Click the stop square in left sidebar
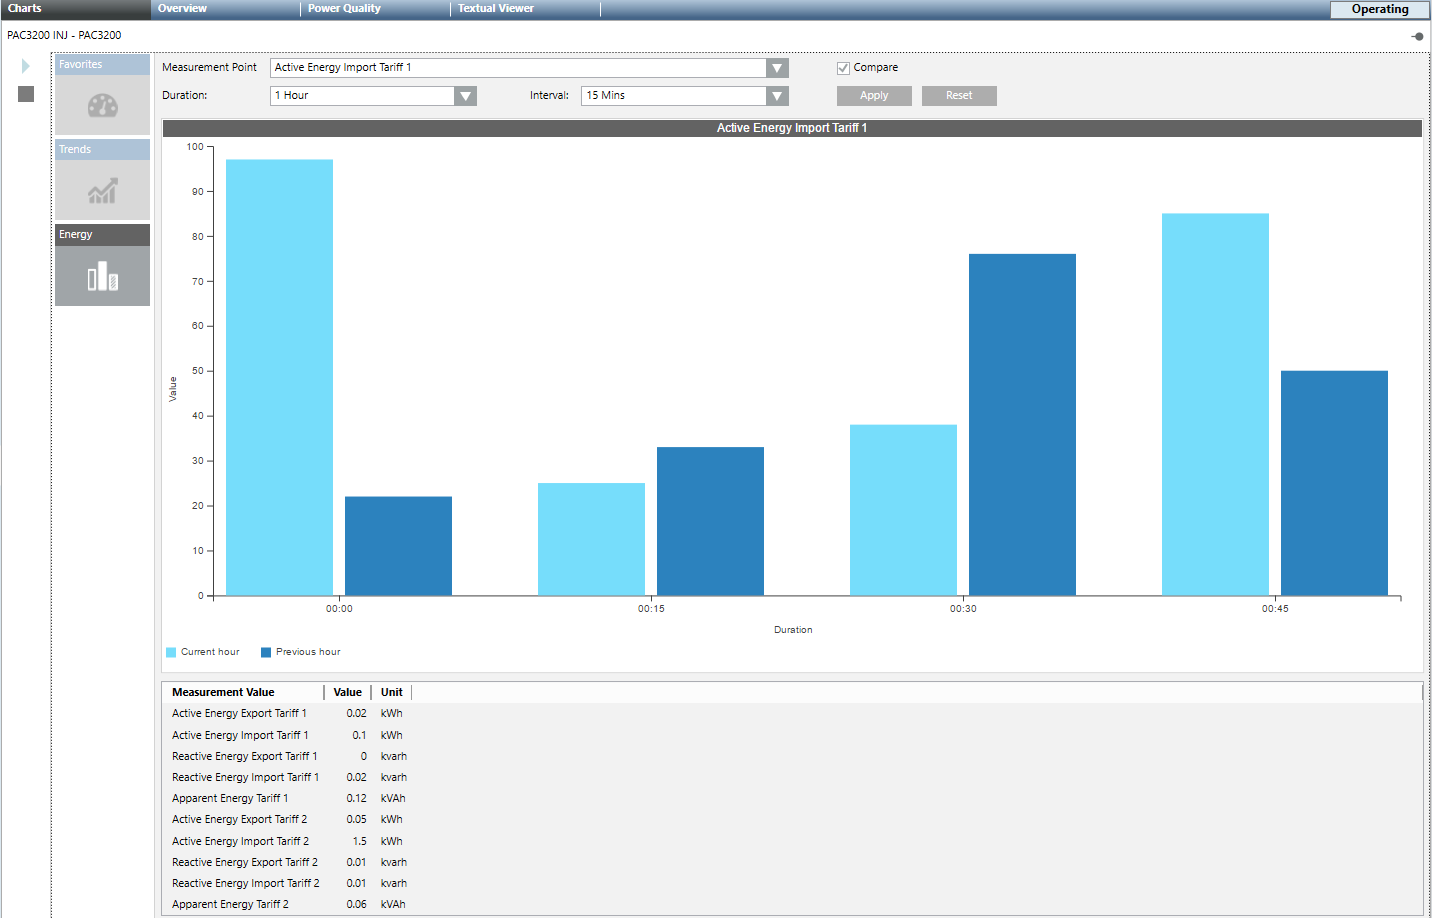Viewport: 1432px width, 918px height. tap(26, 94)
